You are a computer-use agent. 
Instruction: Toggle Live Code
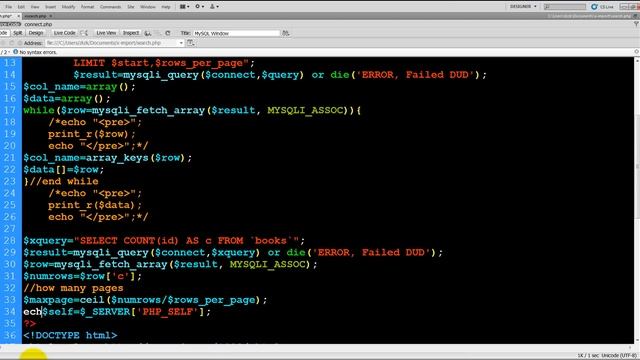(64, 33)
